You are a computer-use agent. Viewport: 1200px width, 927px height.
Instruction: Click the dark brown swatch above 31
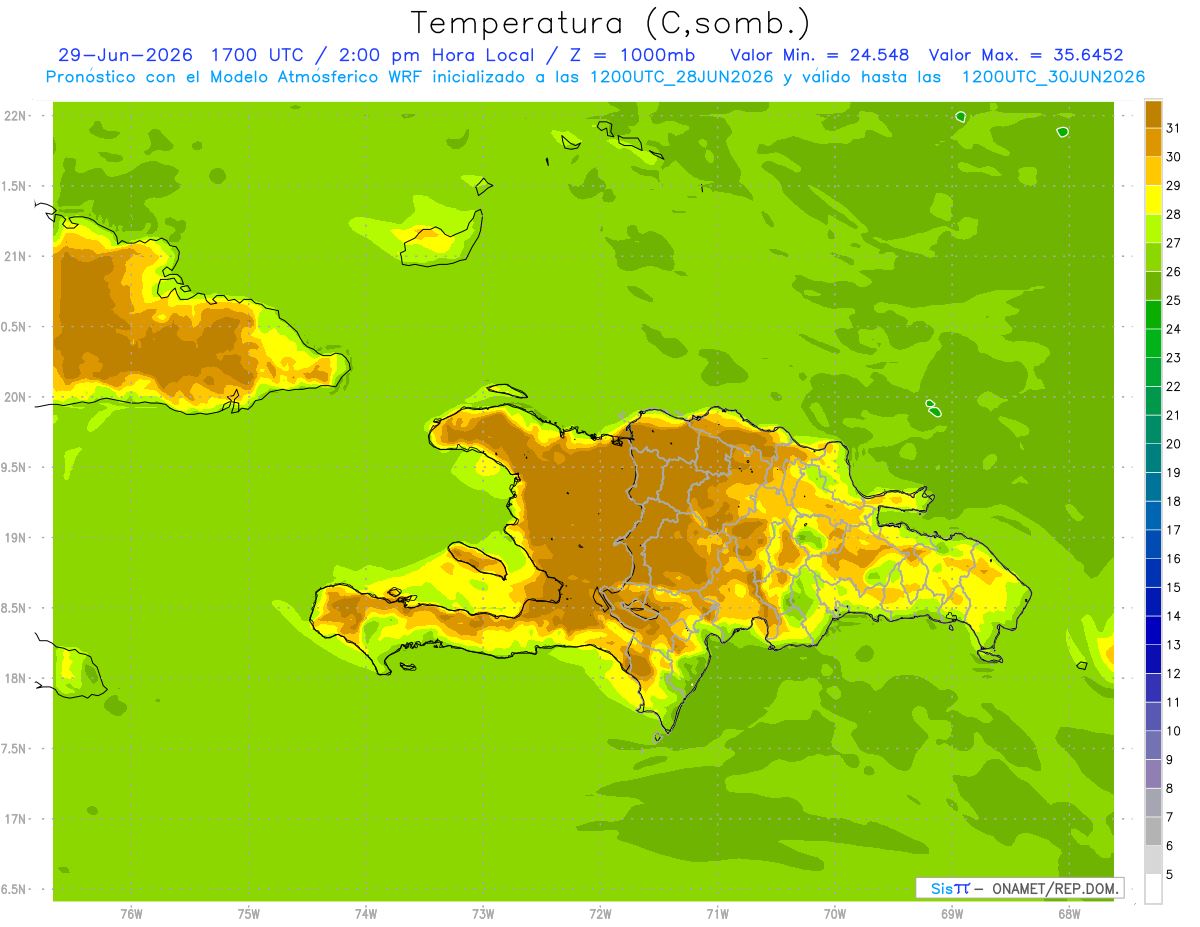[1153, 114]
